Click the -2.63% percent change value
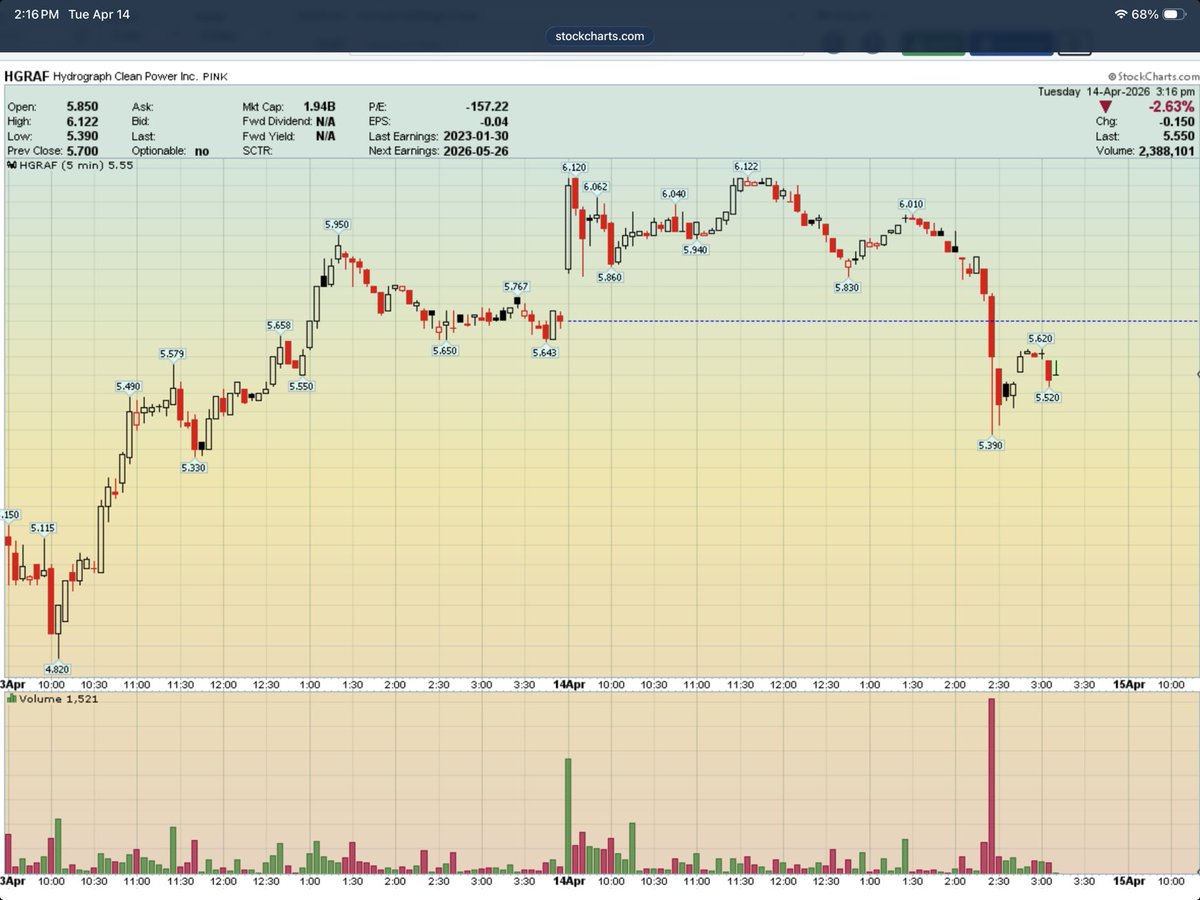This screenshot has height=900, width=1200. pyautogui.click(x=1171, y=106)
